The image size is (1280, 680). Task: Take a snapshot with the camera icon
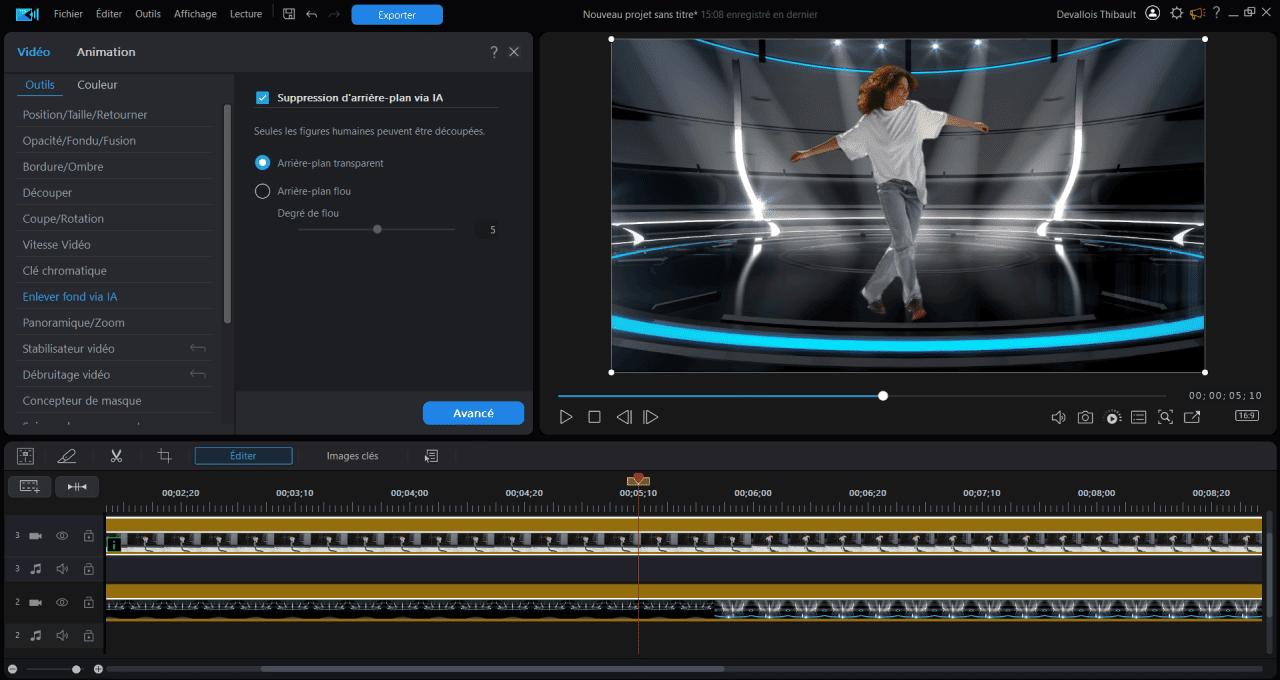tap(1085, 417)
